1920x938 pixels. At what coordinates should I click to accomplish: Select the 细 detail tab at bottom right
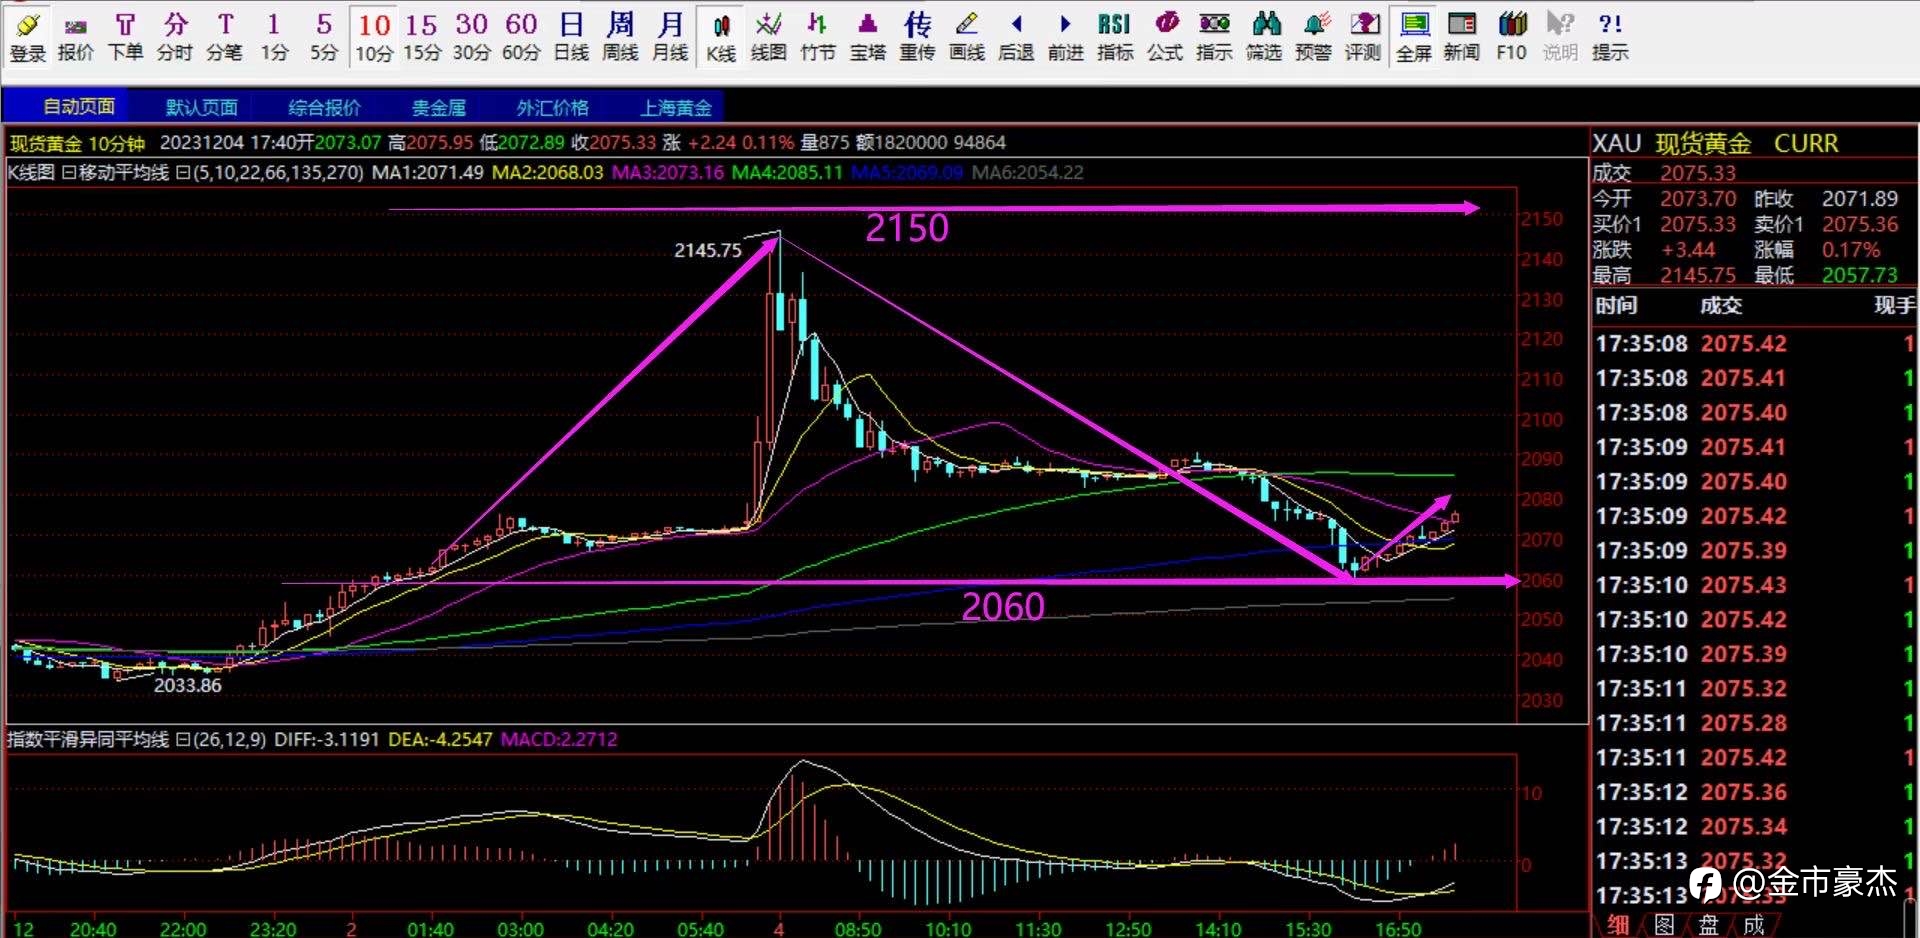tap(1617, 925)
